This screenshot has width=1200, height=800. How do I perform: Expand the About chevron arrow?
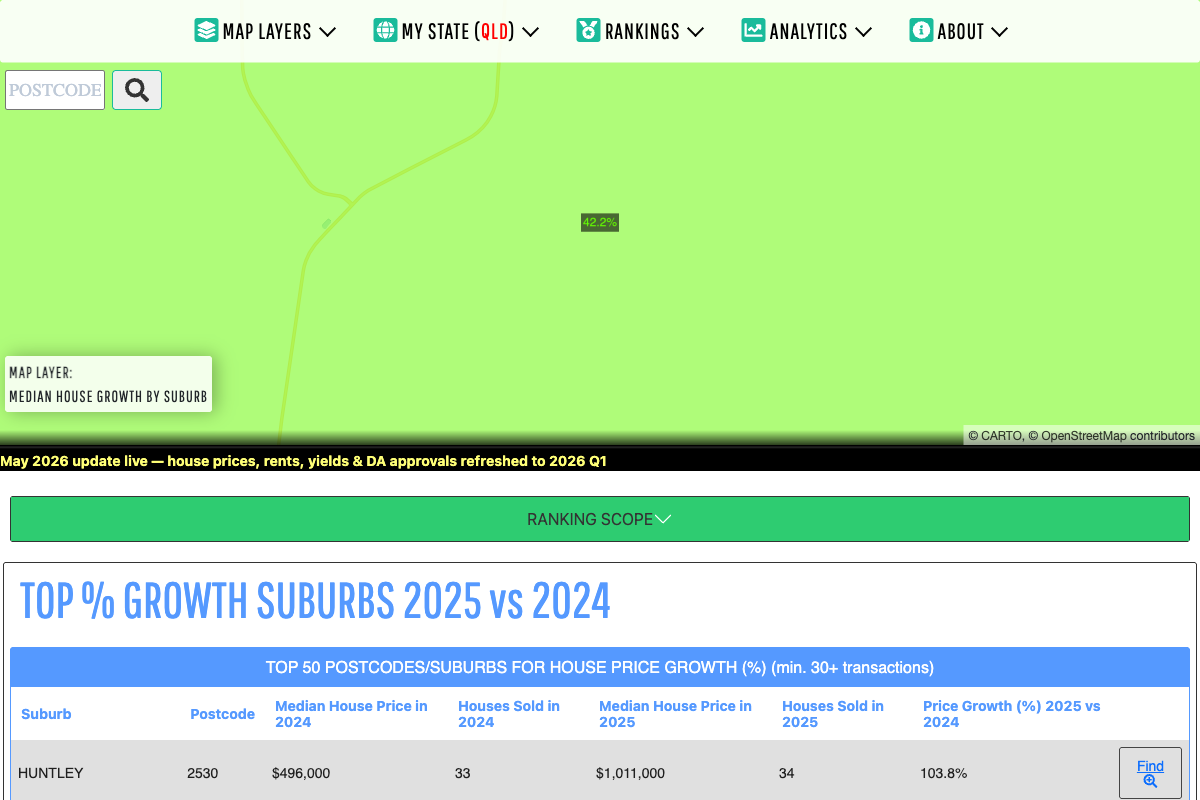pos(998,32)
